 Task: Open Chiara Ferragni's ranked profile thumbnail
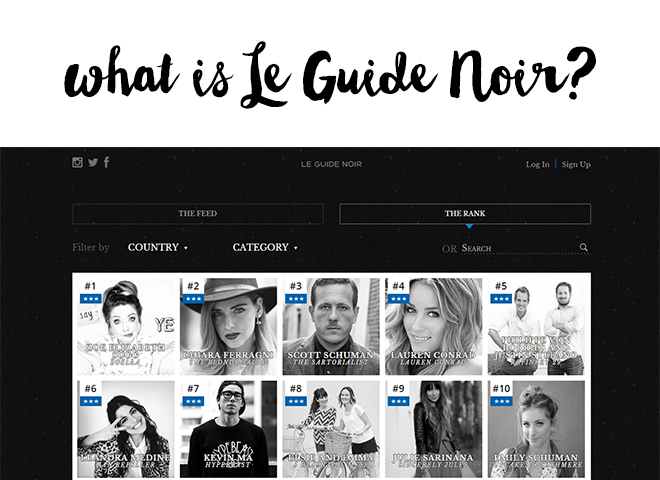tap(229, 326)
